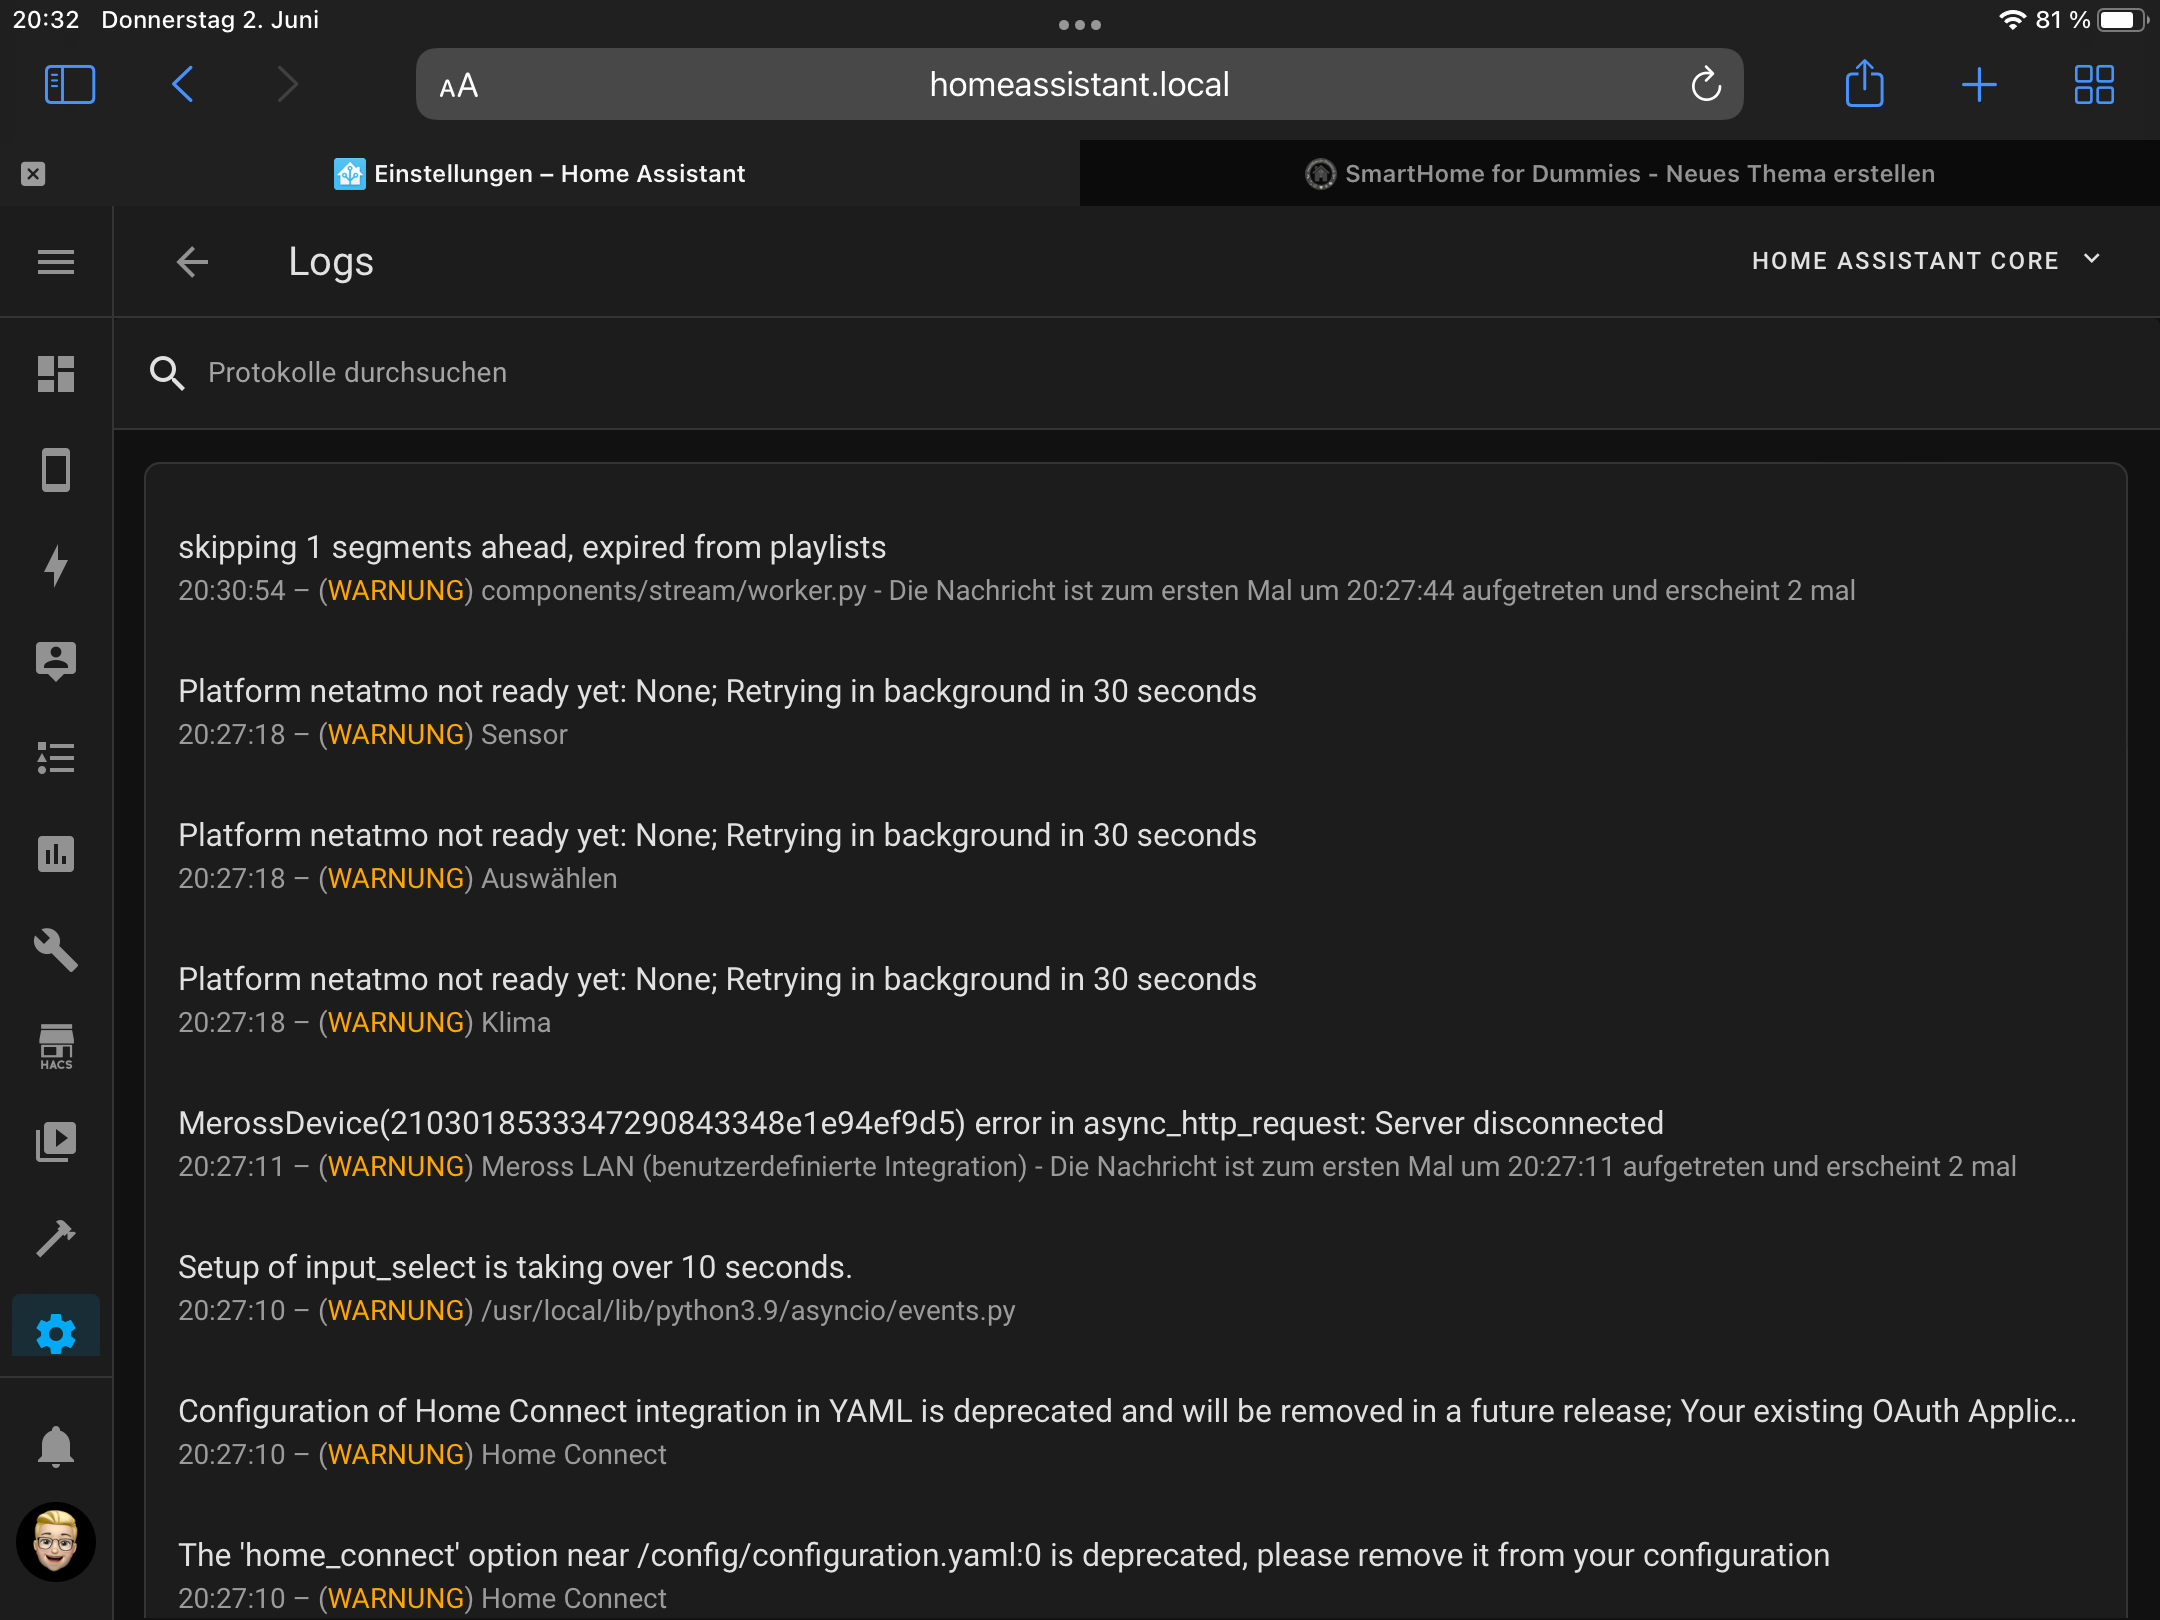Open the Overview dashboard icon

pos(56,374)
